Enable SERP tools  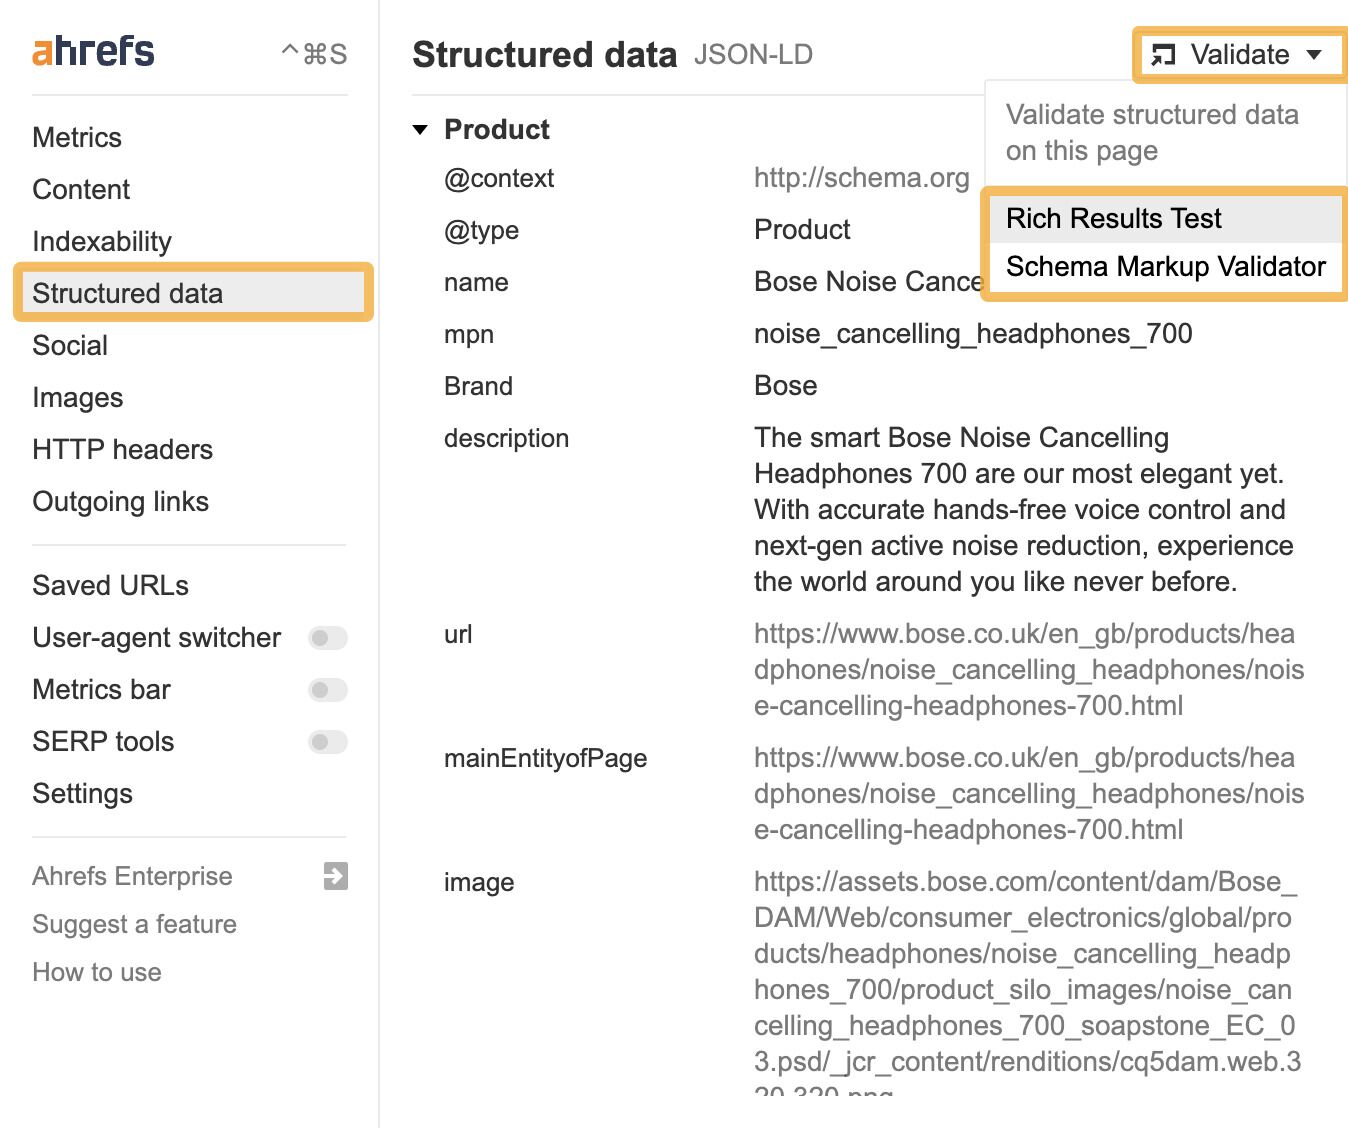point(327,742)
